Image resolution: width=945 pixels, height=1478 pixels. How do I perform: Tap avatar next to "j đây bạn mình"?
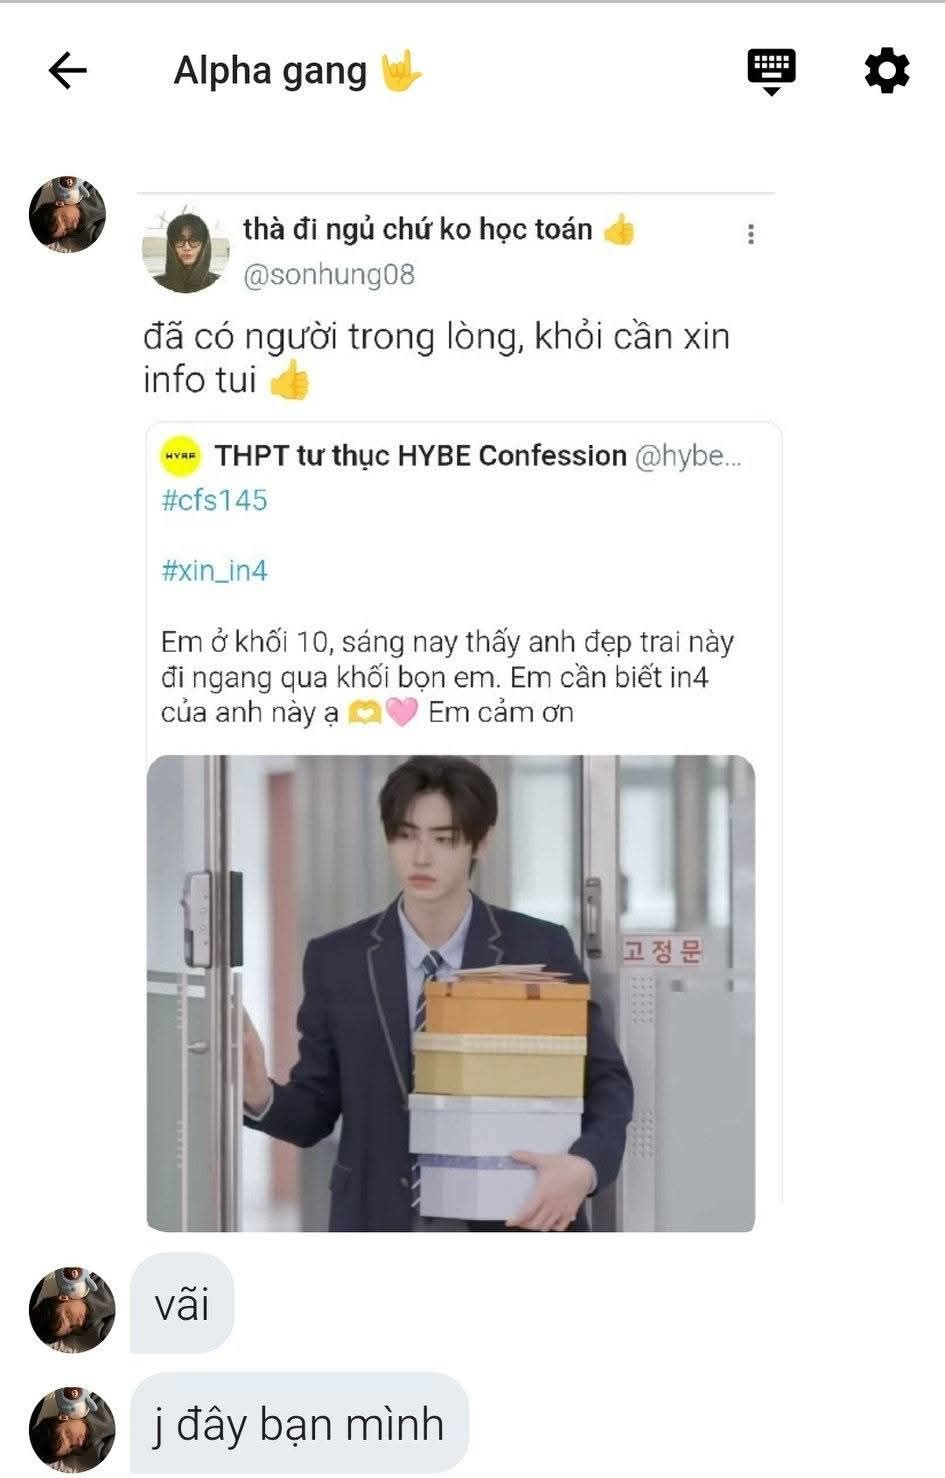(71, 1428)
